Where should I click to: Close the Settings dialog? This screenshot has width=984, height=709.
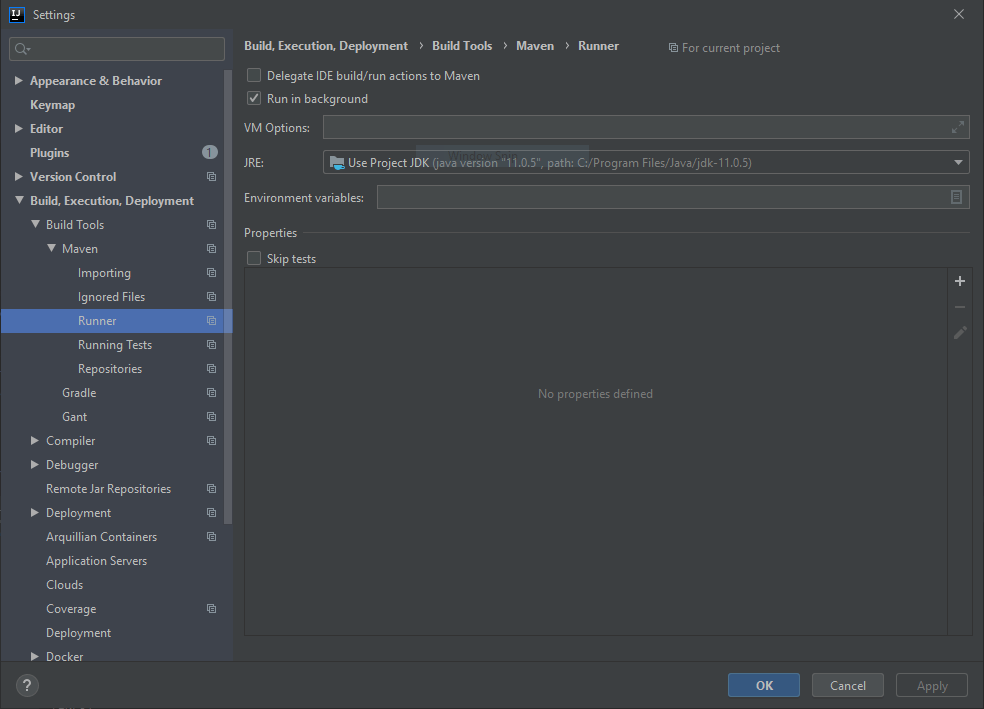[x=958, y=14]
